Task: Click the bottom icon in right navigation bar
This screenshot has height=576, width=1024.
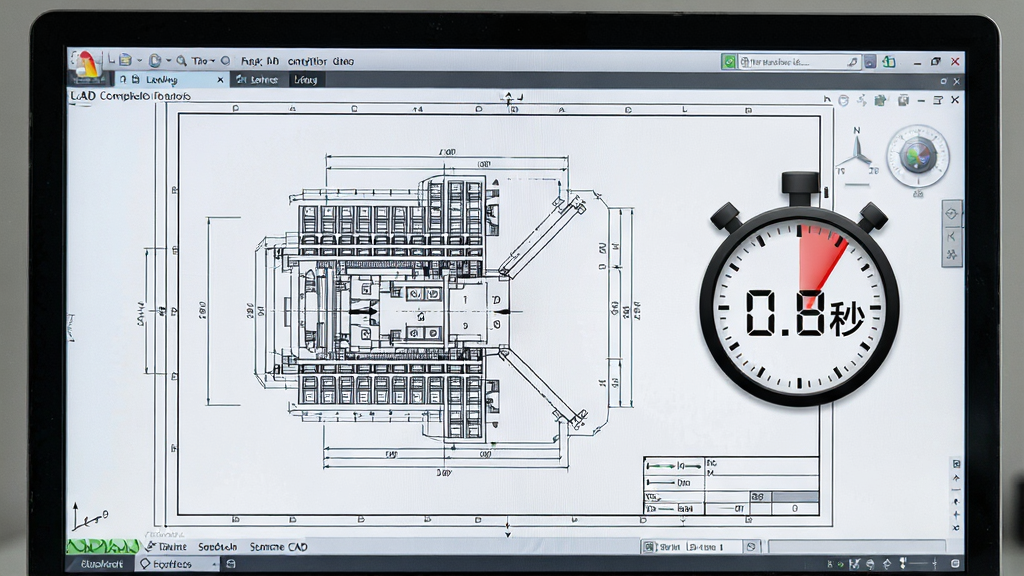Action: point(952,255)
